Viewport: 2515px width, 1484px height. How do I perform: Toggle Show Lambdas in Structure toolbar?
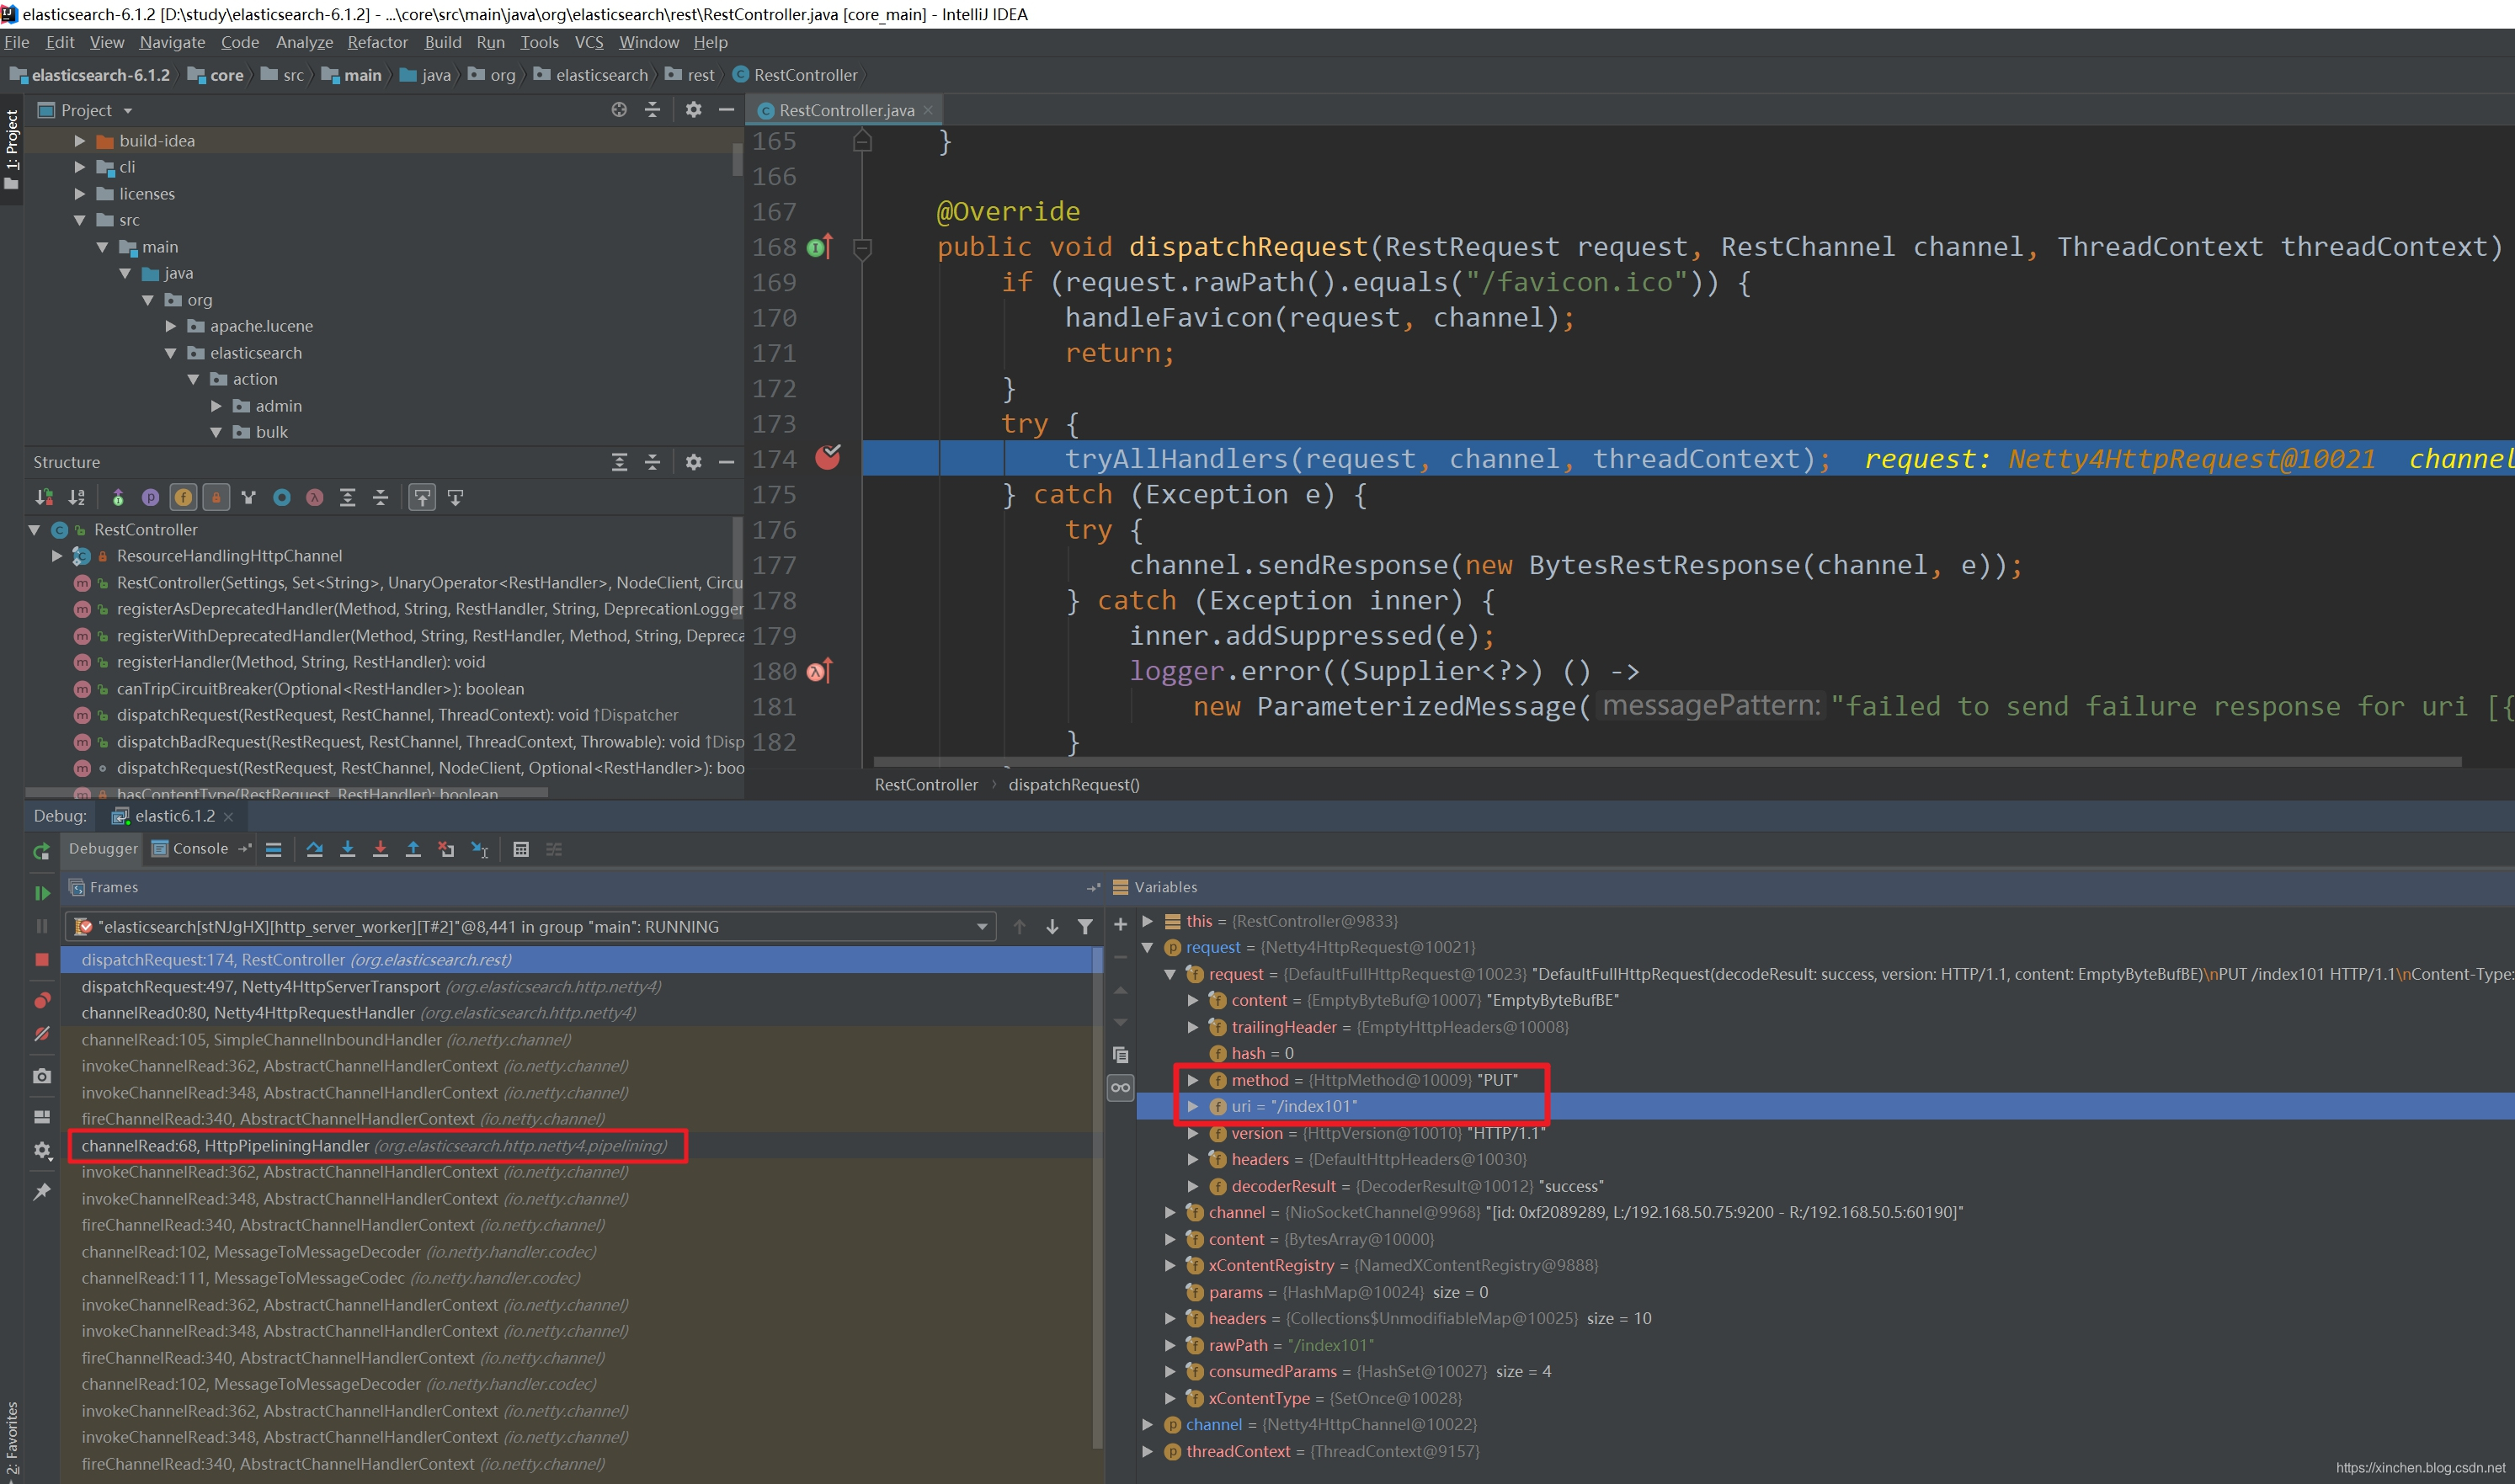(315, 497)
